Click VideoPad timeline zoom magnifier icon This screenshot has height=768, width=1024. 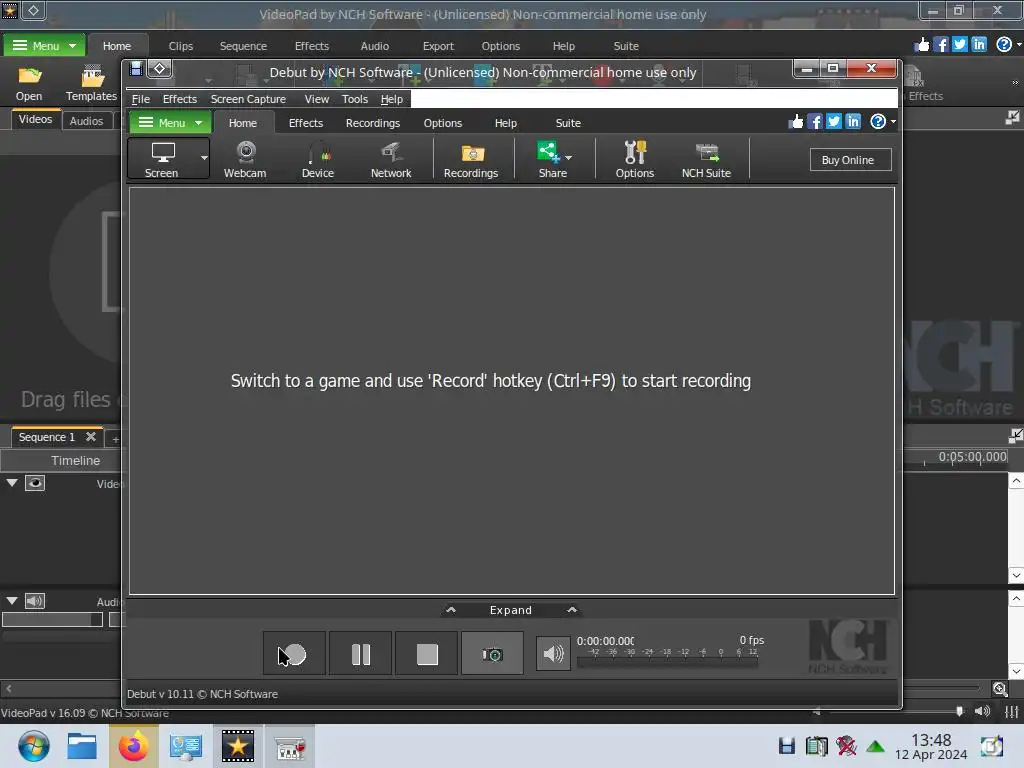coord(1000,688)
